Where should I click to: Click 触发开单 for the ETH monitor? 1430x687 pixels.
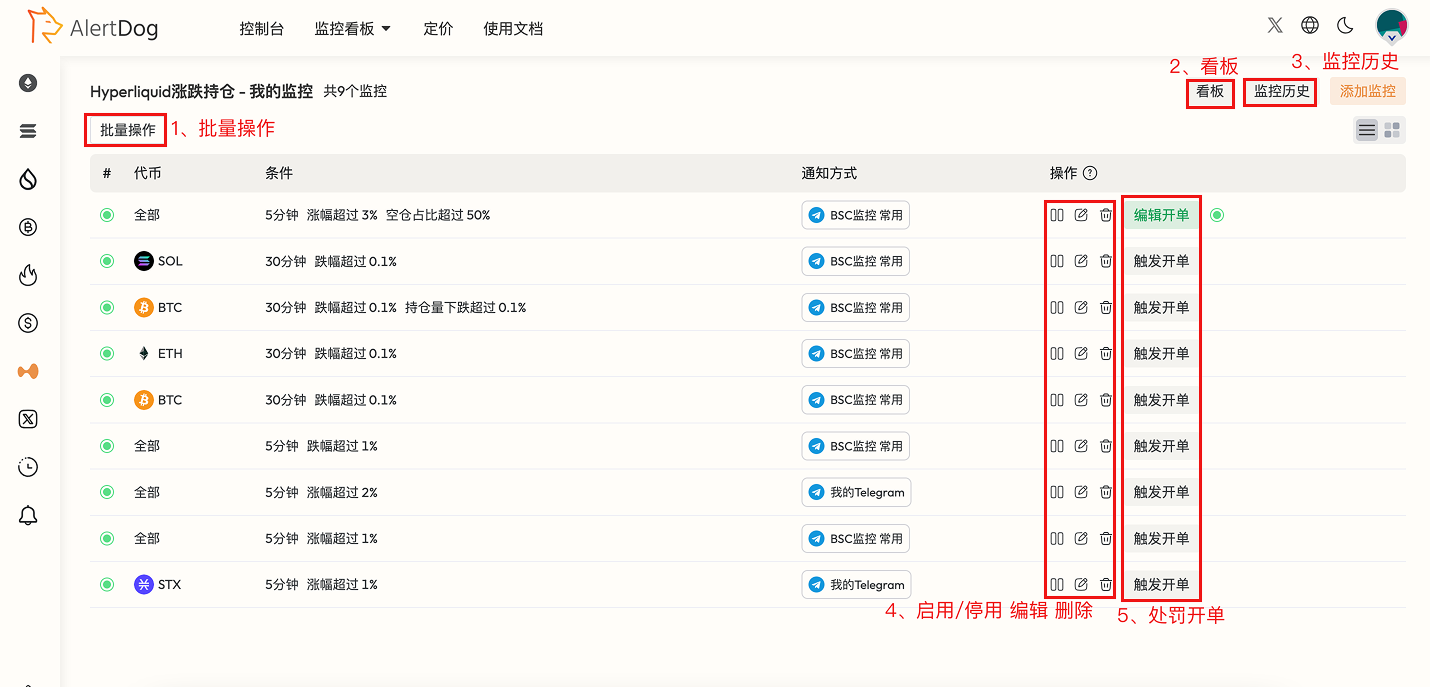point(1161,353)
